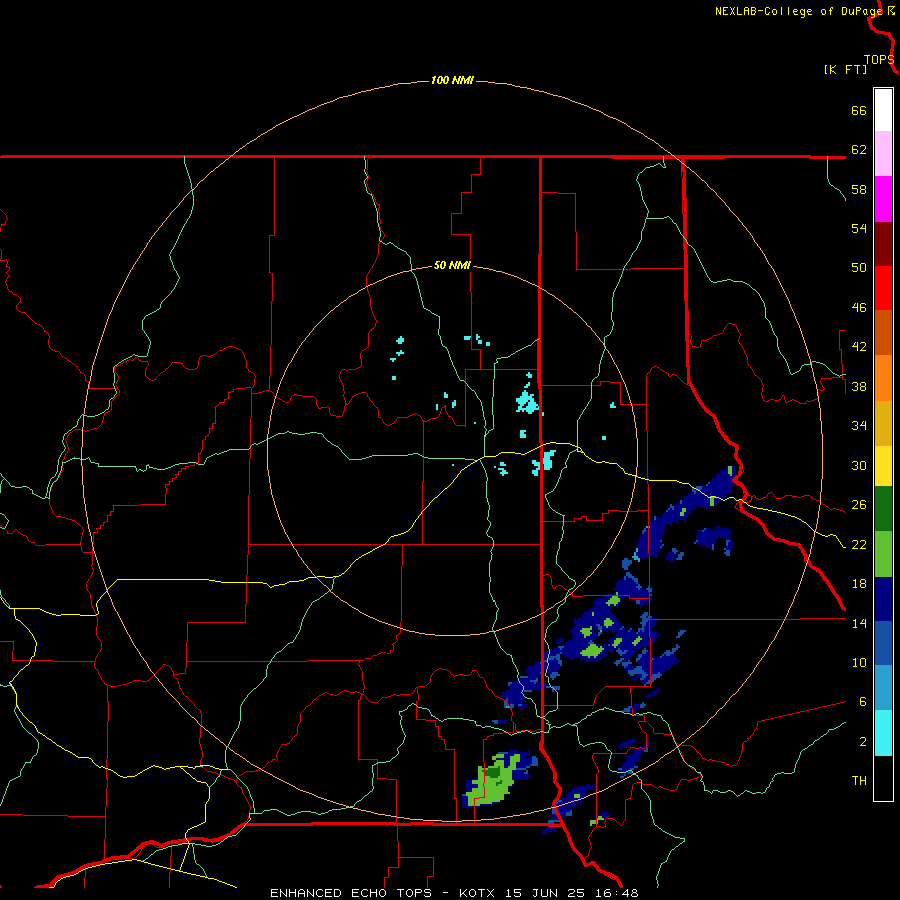Pick the navy blue legend swatch
900x900 pixels.
pyautogui.click(x=883, y=599)
